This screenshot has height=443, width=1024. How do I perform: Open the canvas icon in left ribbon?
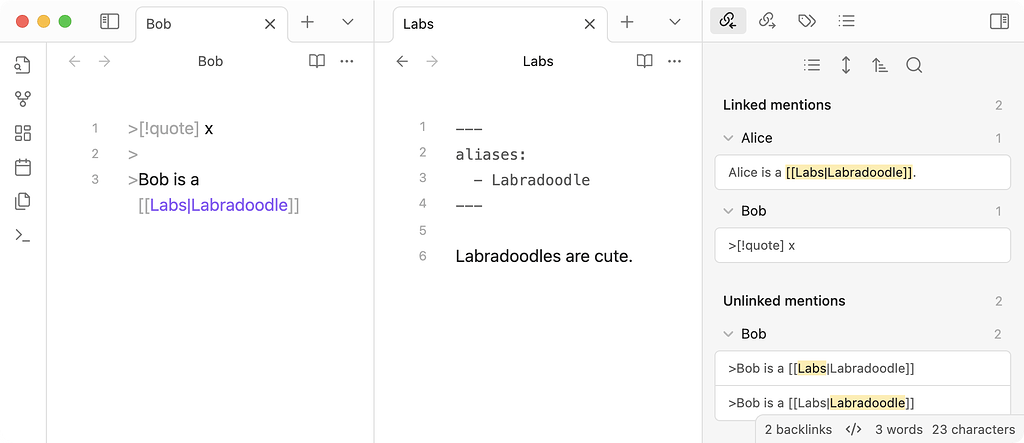[x=23, y=133]
